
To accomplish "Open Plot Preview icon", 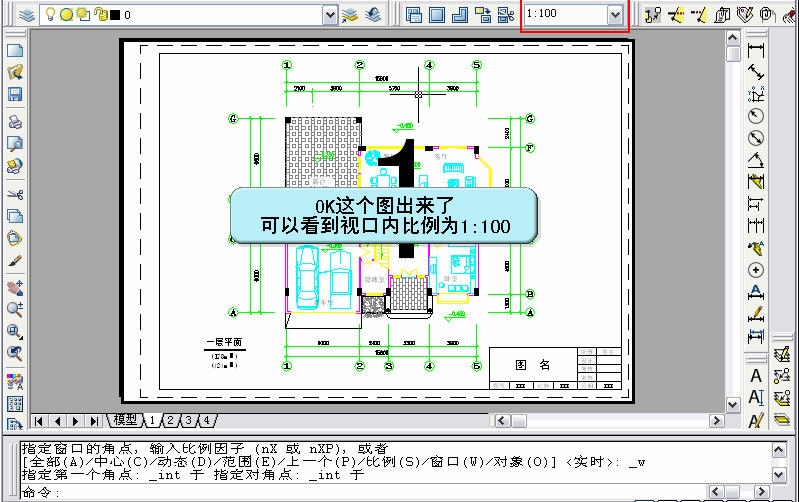I will coord(15,144).
